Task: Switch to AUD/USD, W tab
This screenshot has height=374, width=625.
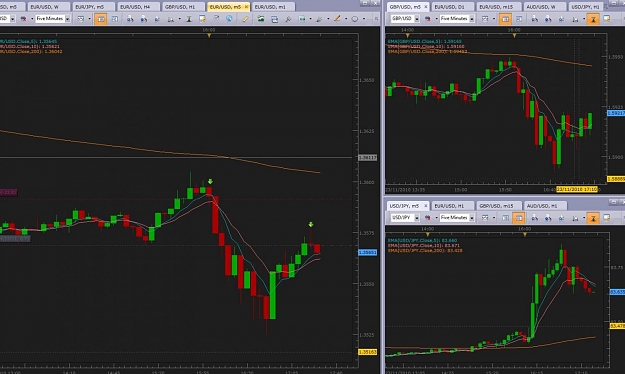Action: (544, 7)
